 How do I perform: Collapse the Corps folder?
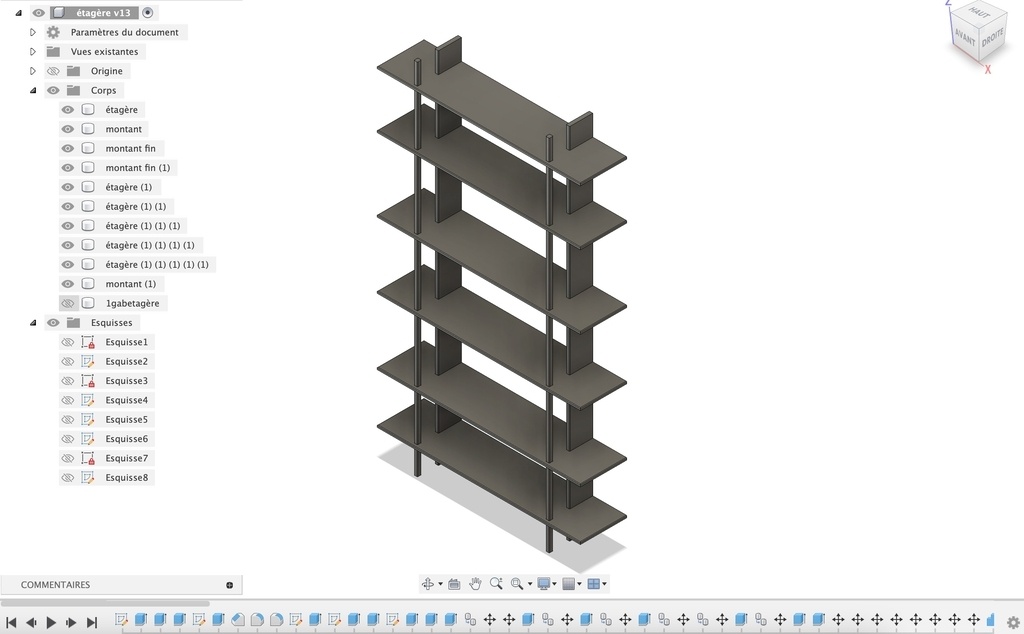click(x=33, y=90)
